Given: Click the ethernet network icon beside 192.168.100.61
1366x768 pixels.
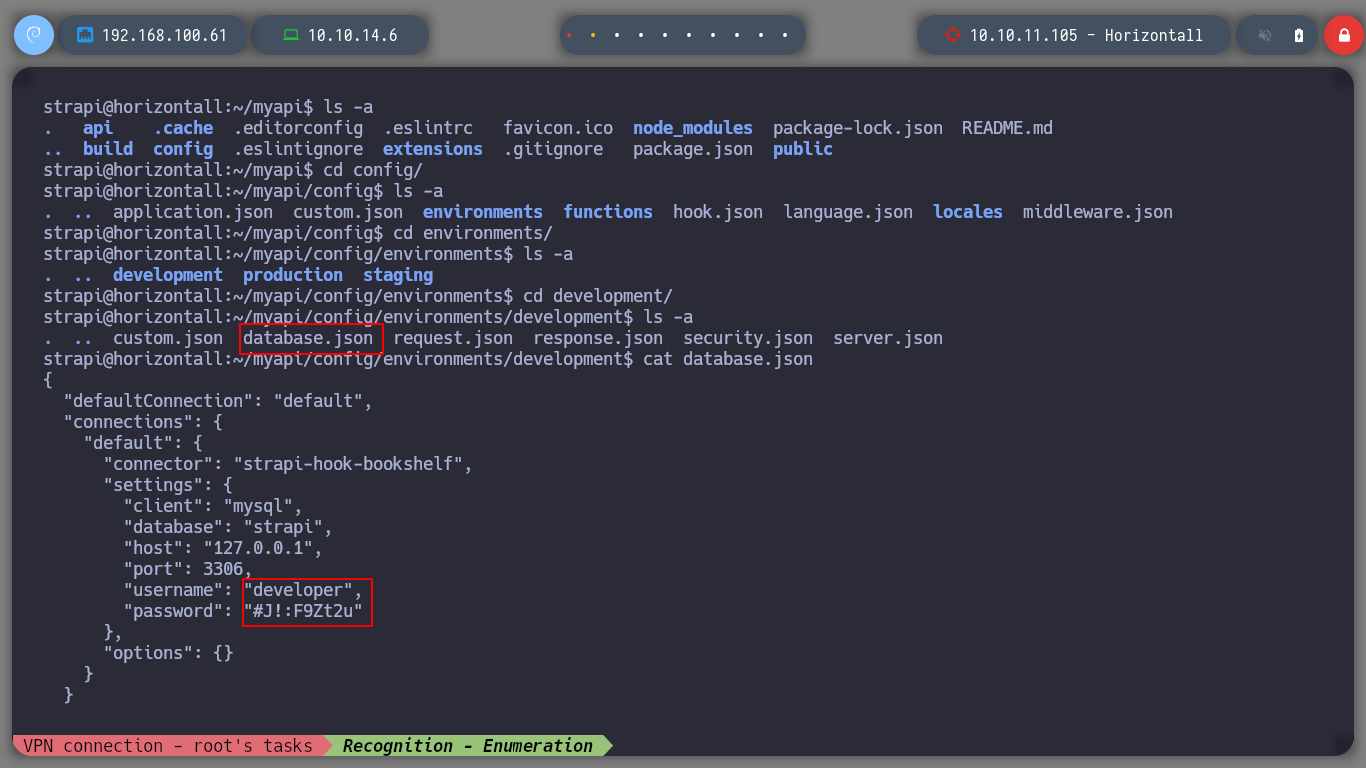Looking at the screenshot, I should click(85, 35).
